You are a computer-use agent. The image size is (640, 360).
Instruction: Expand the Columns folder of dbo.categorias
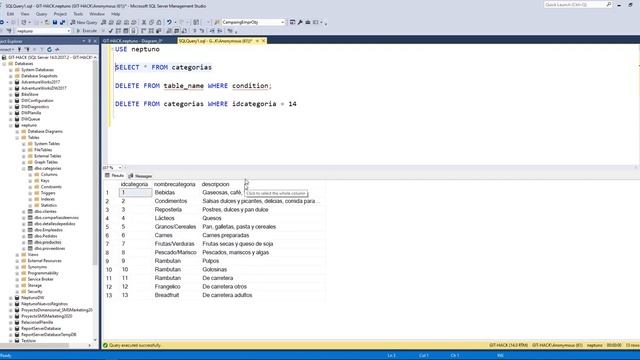point(31,174)
